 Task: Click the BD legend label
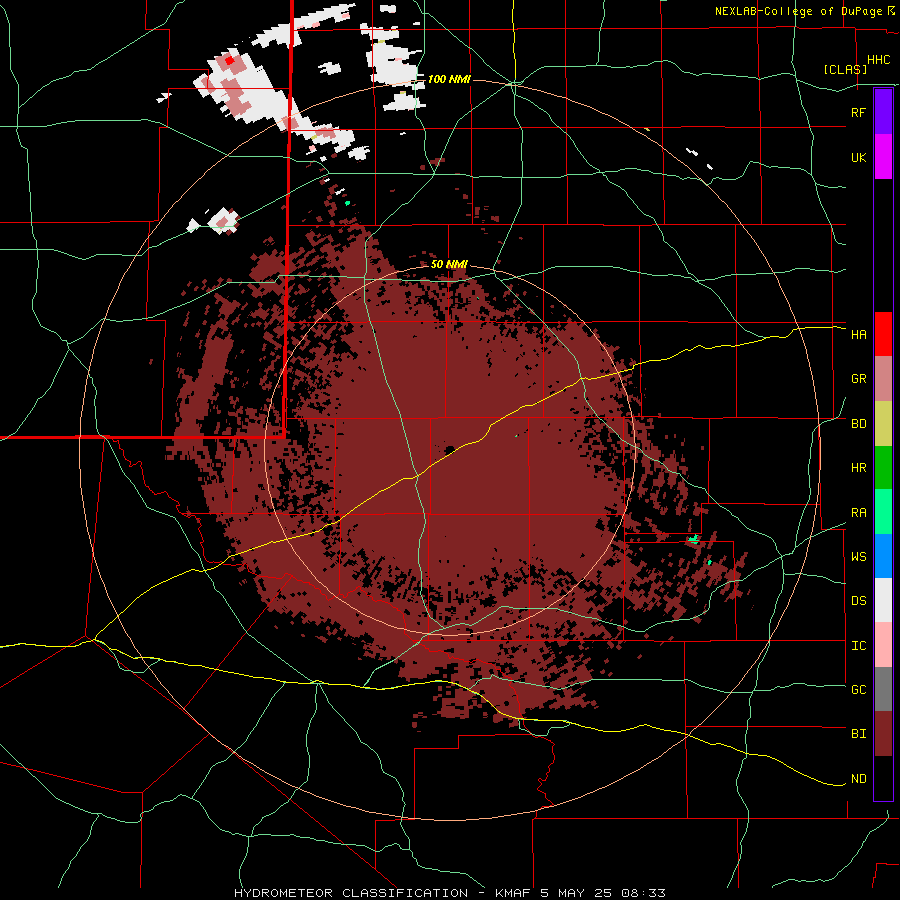point(858,424)
